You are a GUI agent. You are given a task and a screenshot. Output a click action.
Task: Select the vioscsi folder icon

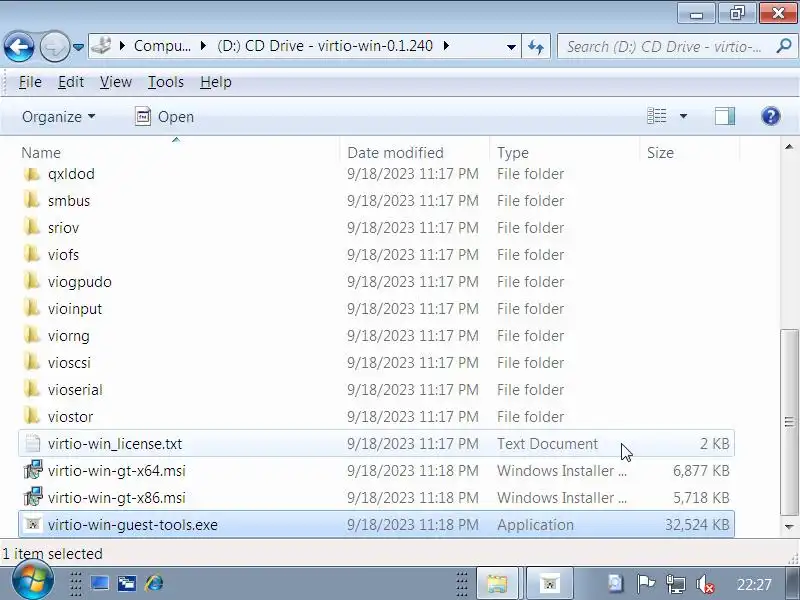[32, 363]
